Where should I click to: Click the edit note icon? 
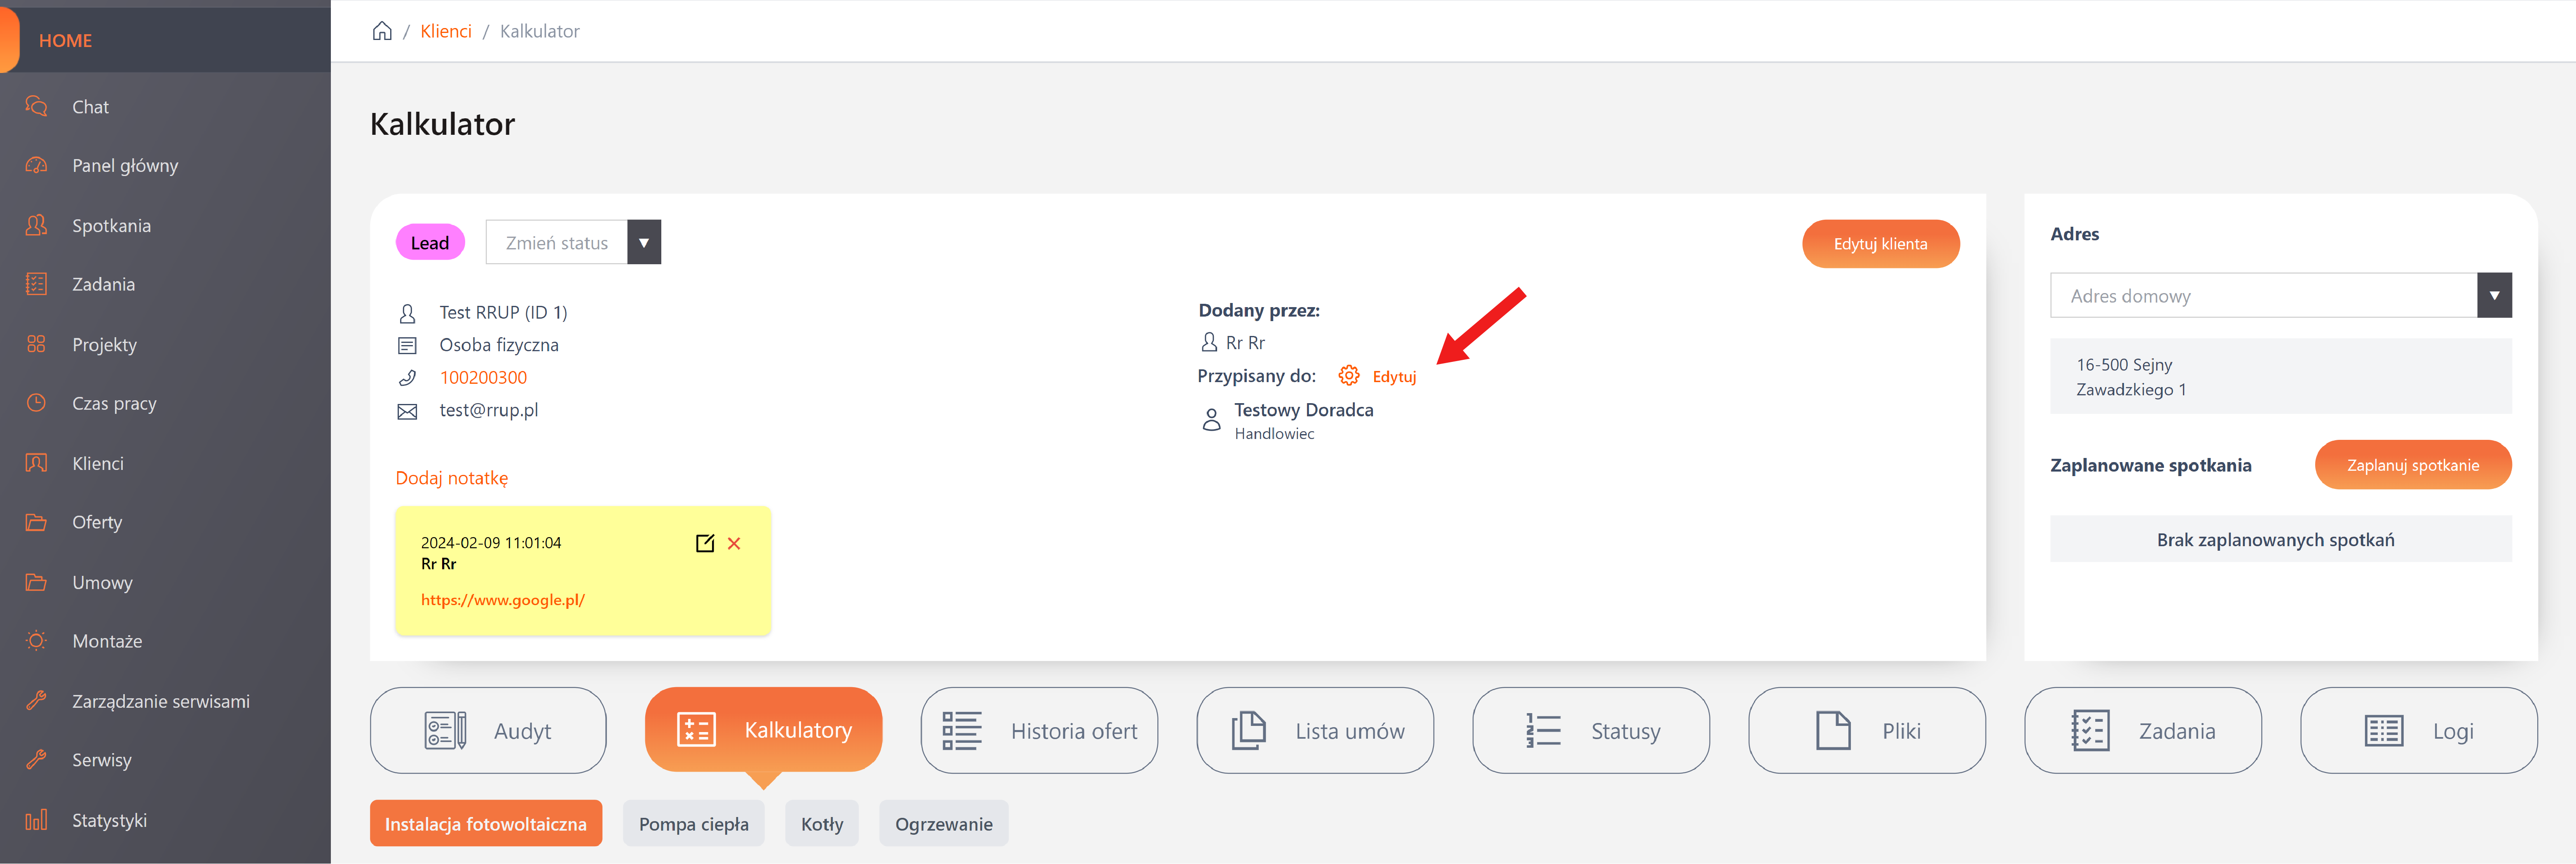click(705, 543)
